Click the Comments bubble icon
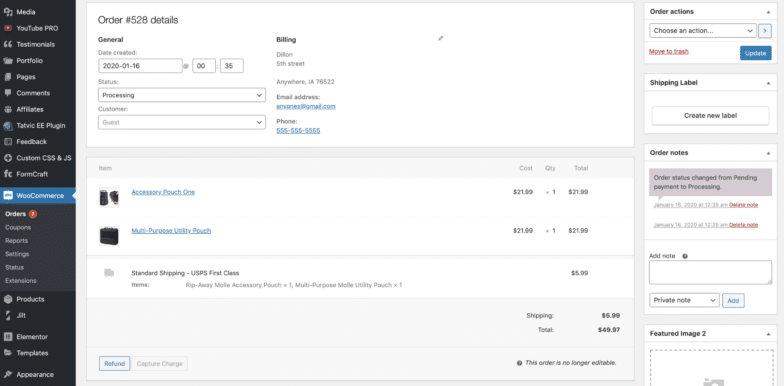 pyautogui.click(x=8, y=93)
